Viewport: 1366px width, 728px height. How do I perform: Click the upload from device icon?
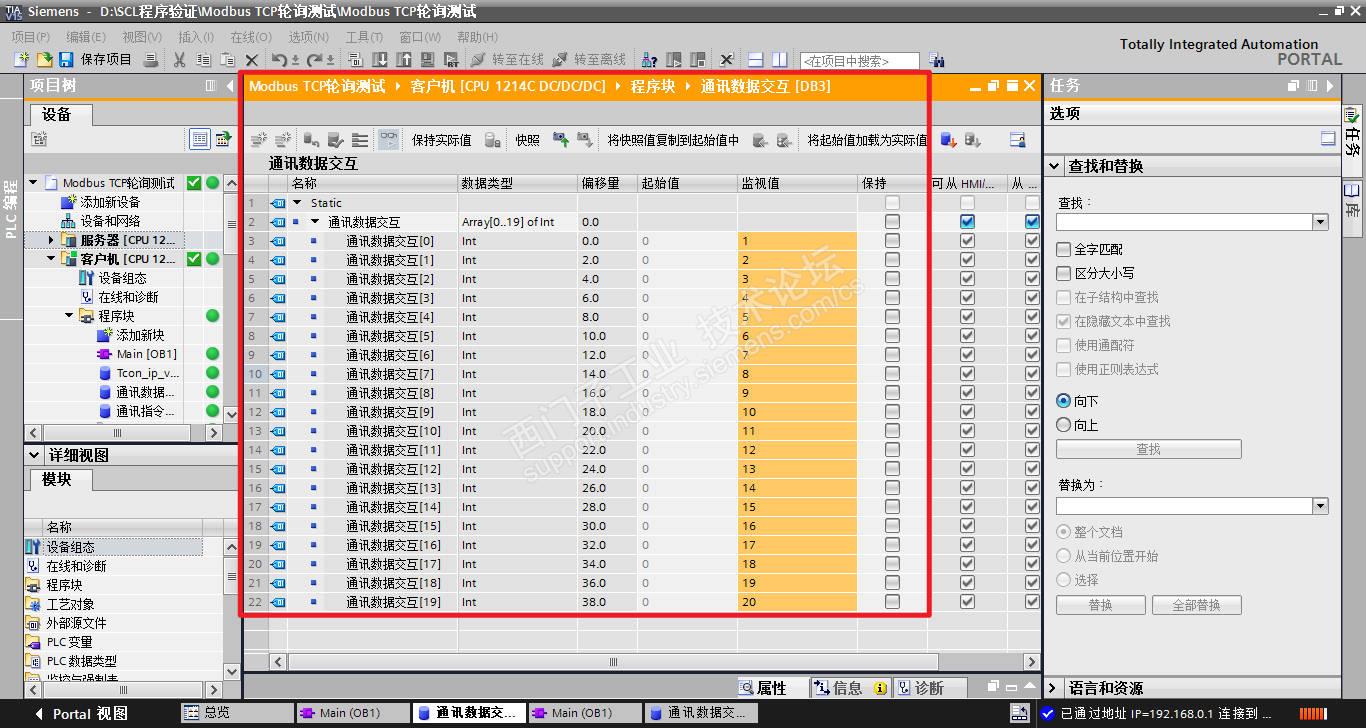tap(404, 60)
